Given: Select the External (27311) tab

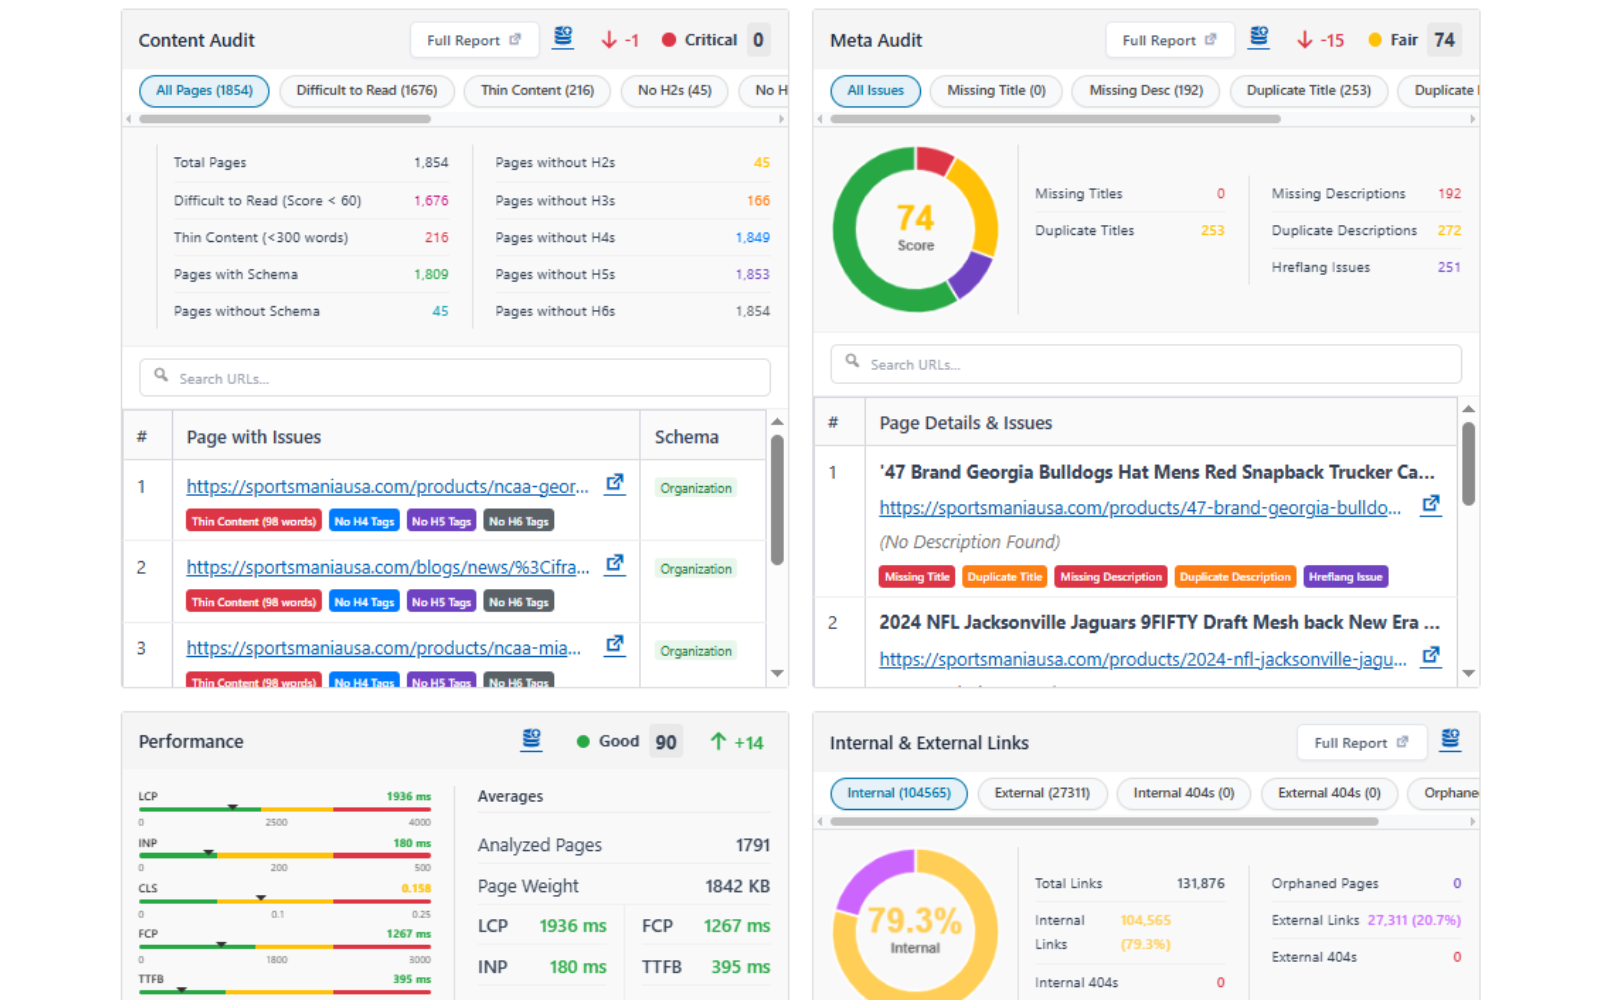Looking at the screenshot, I should coord(1042,793).
